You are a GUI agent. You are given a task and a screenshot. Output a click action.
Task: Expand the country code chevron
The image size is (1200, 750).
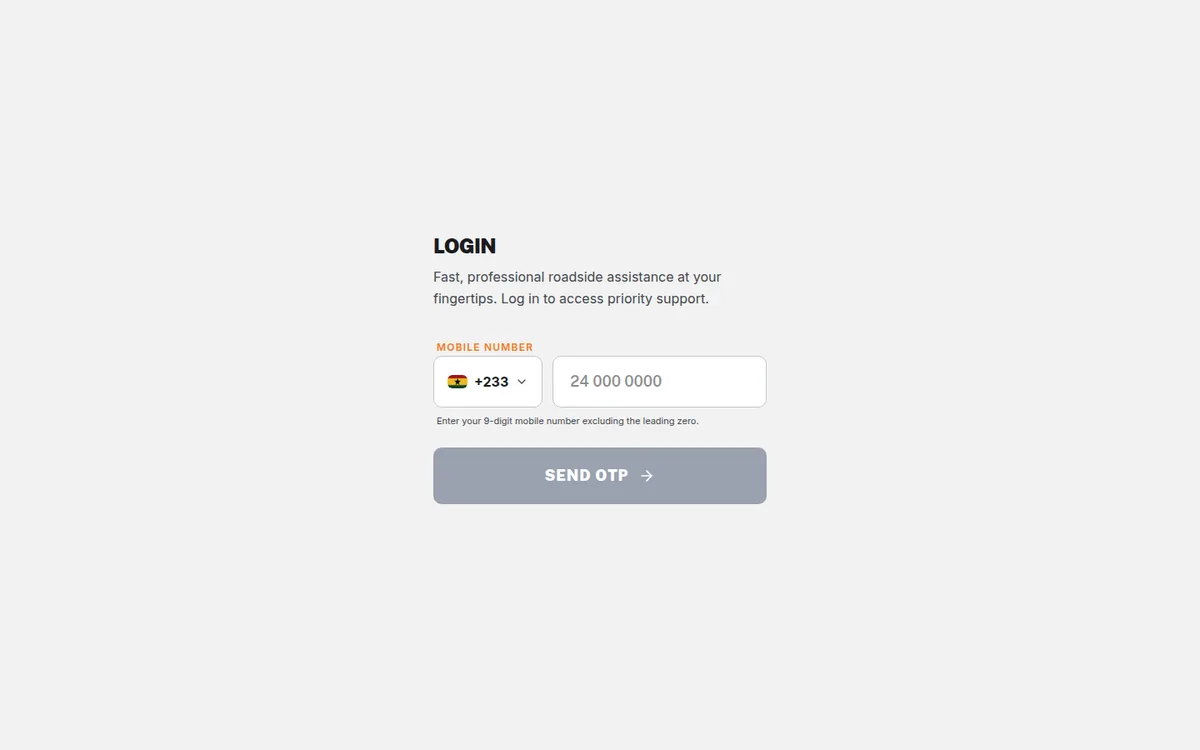[521, 382]
